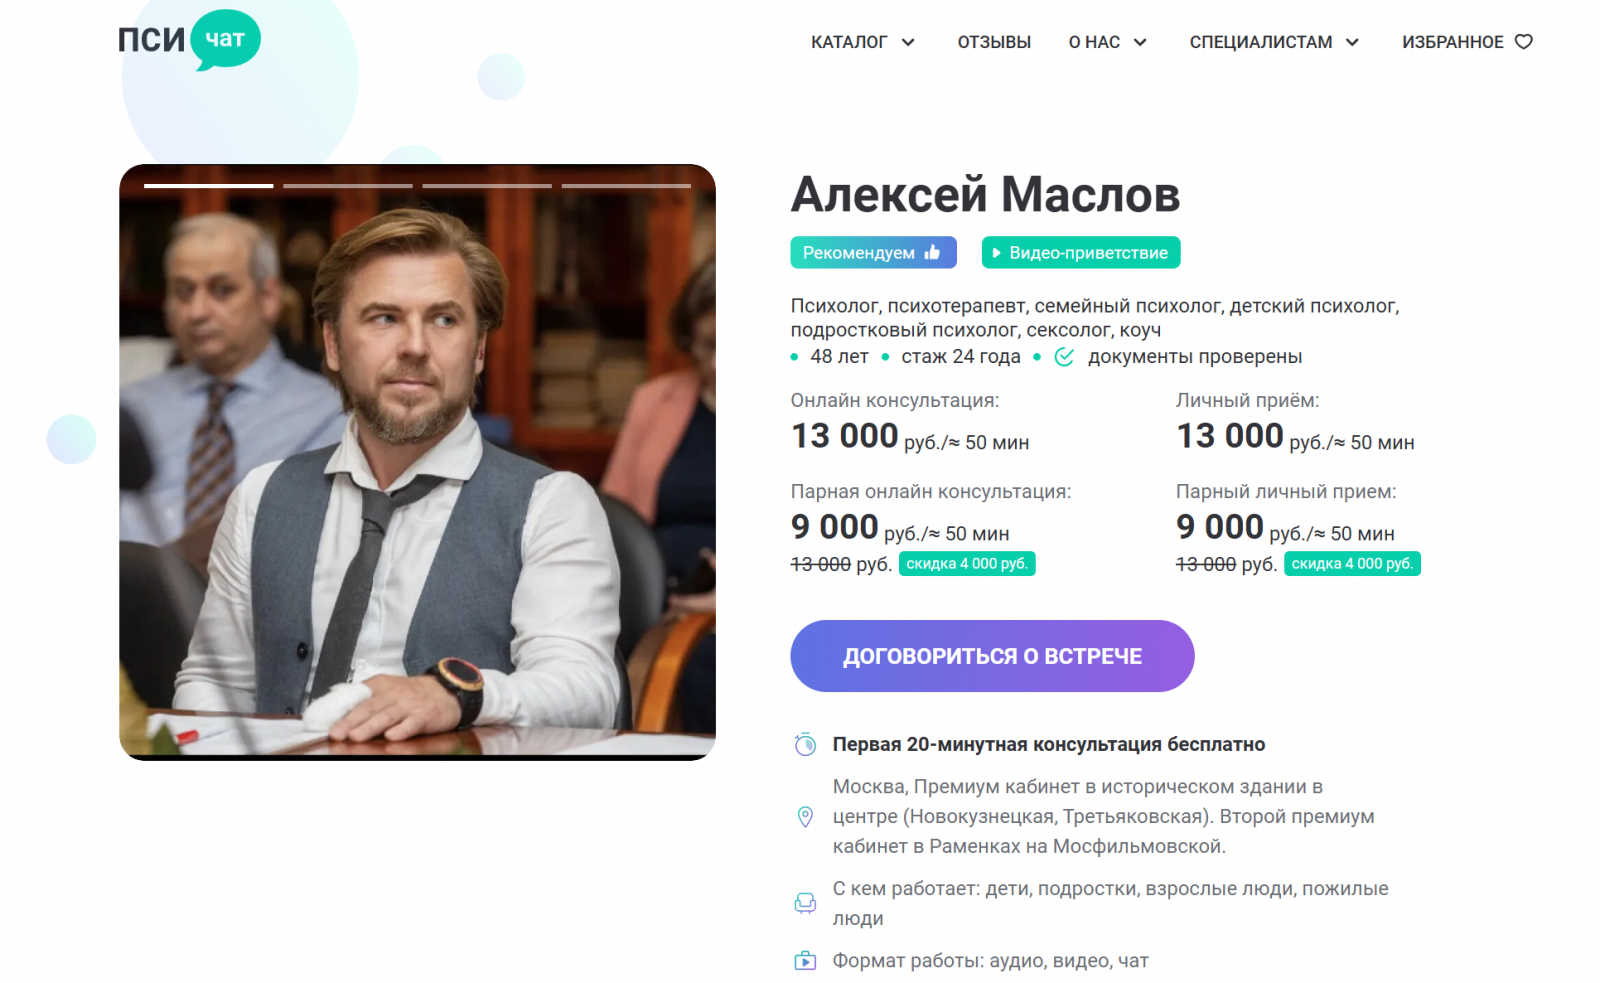Click the video format icon near Формат работы
Viewport: 1600px width, 983px height.
click(x=805, y=961)
